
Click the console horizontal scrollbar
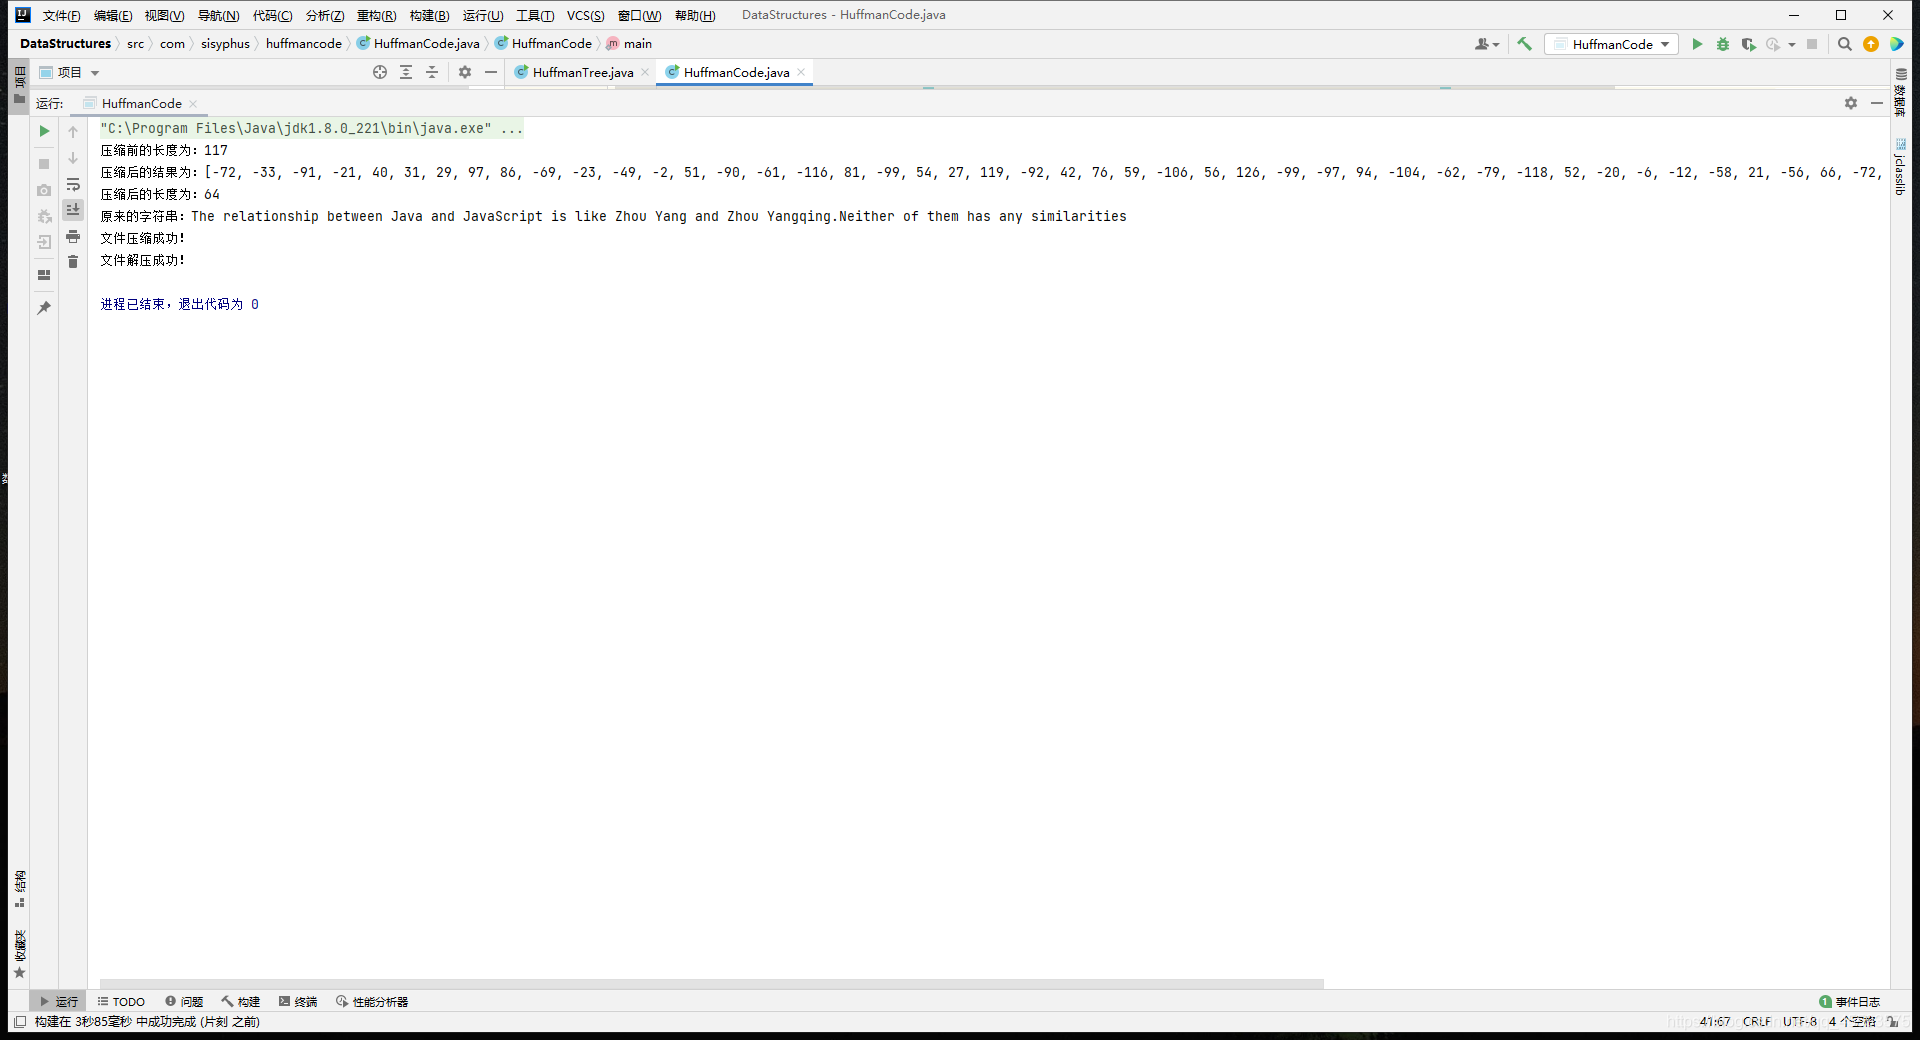[x=711, y=984]
